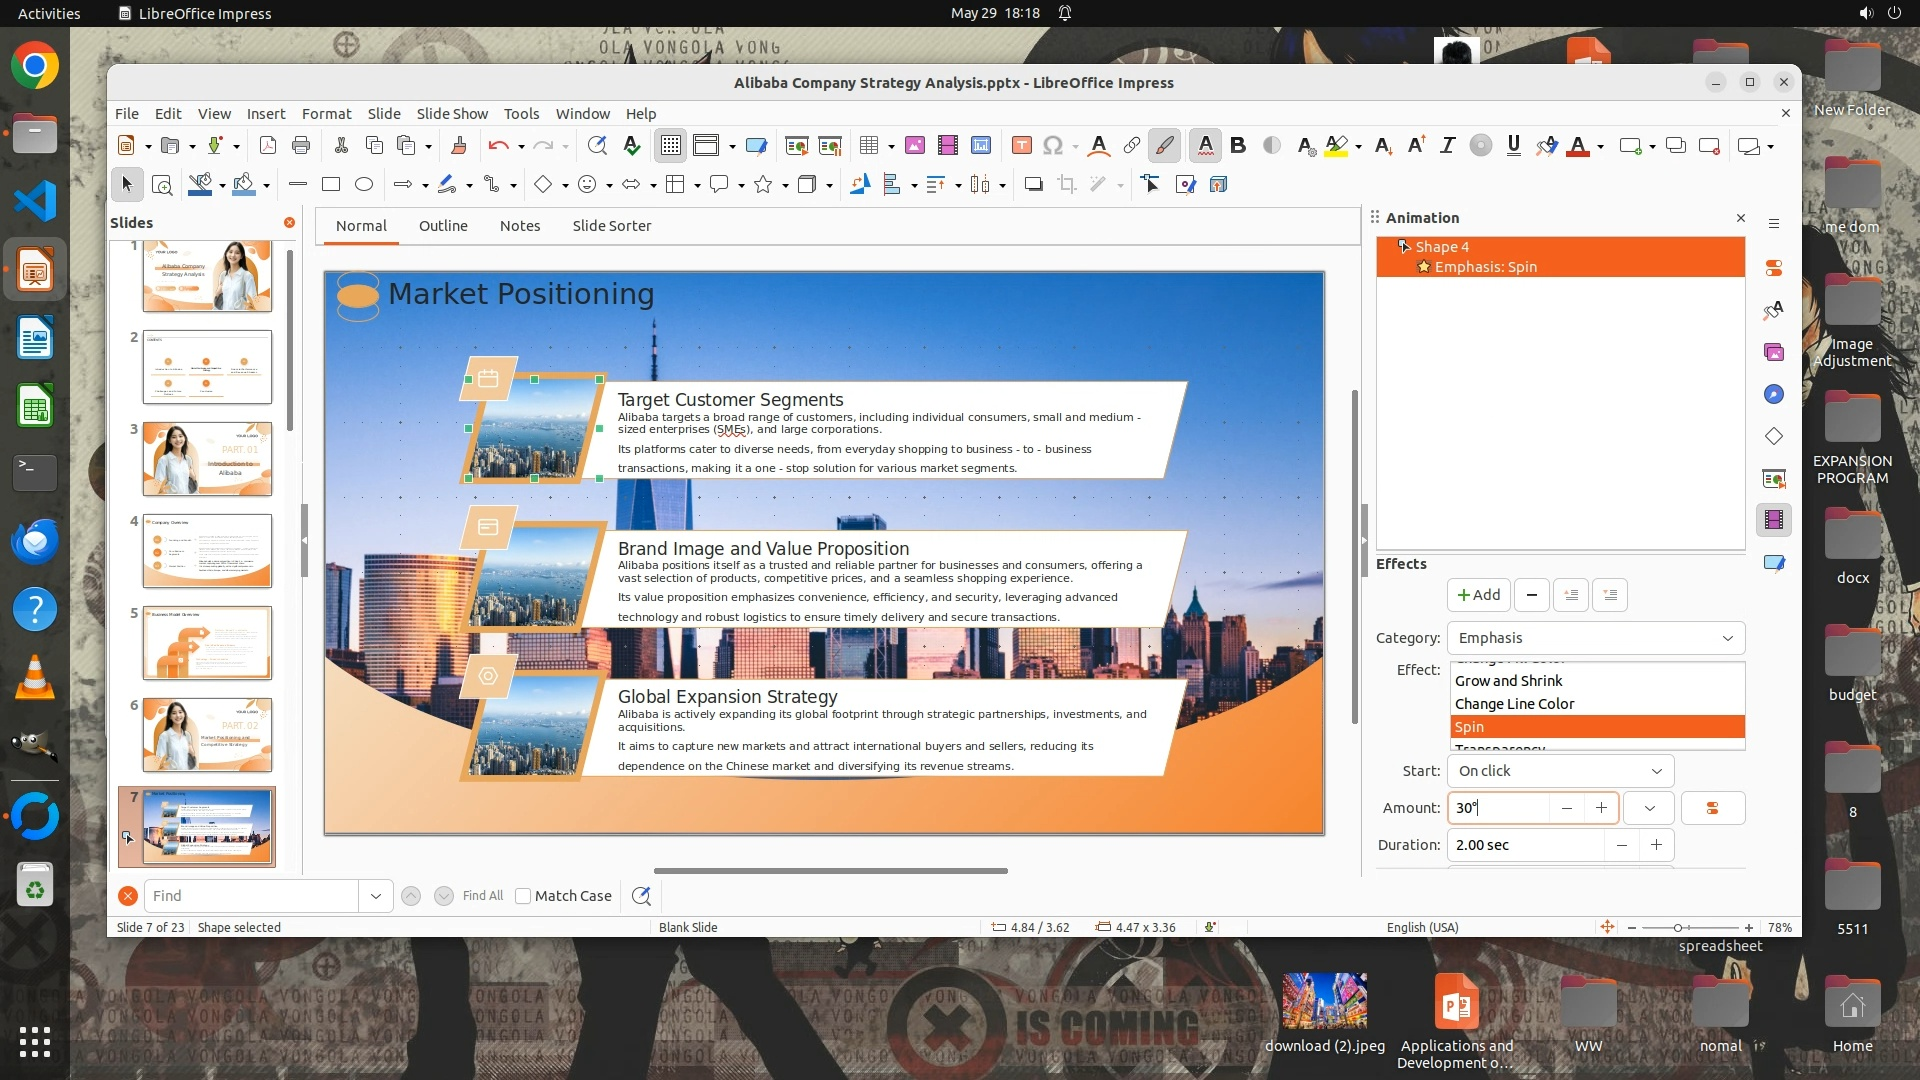
Task: Click the Bold formatting icon
Action: [1238, 146]
